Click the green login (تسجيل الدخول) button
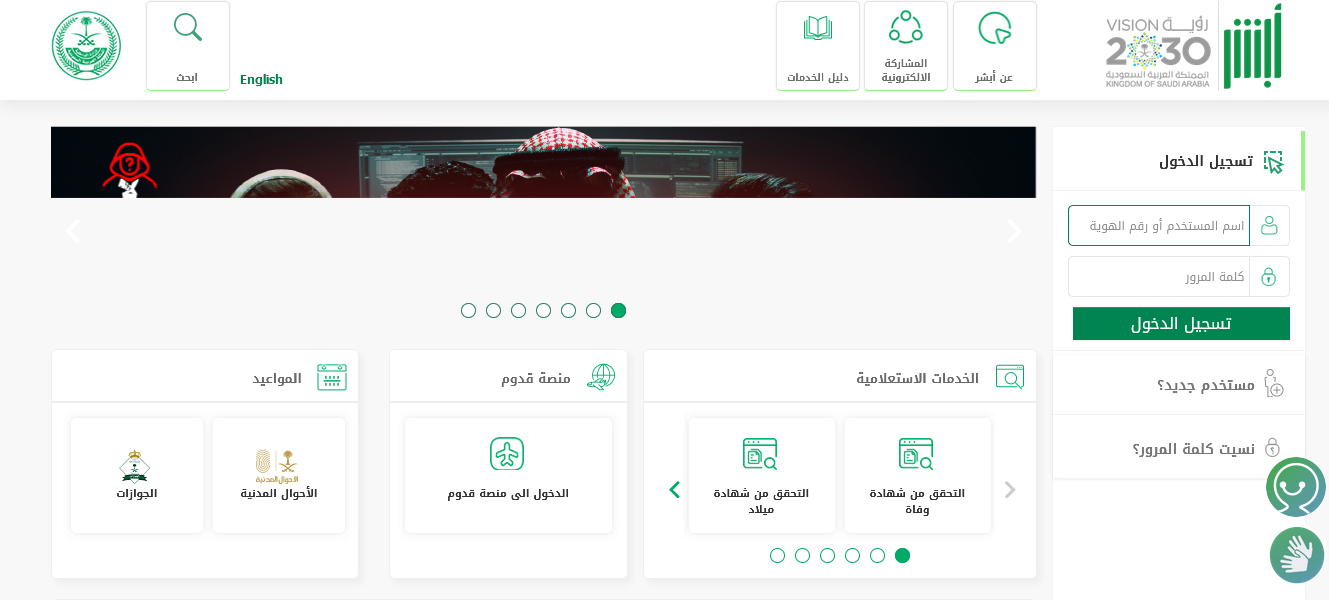This screenshot has height=600, width=1329. point(1181,323)
